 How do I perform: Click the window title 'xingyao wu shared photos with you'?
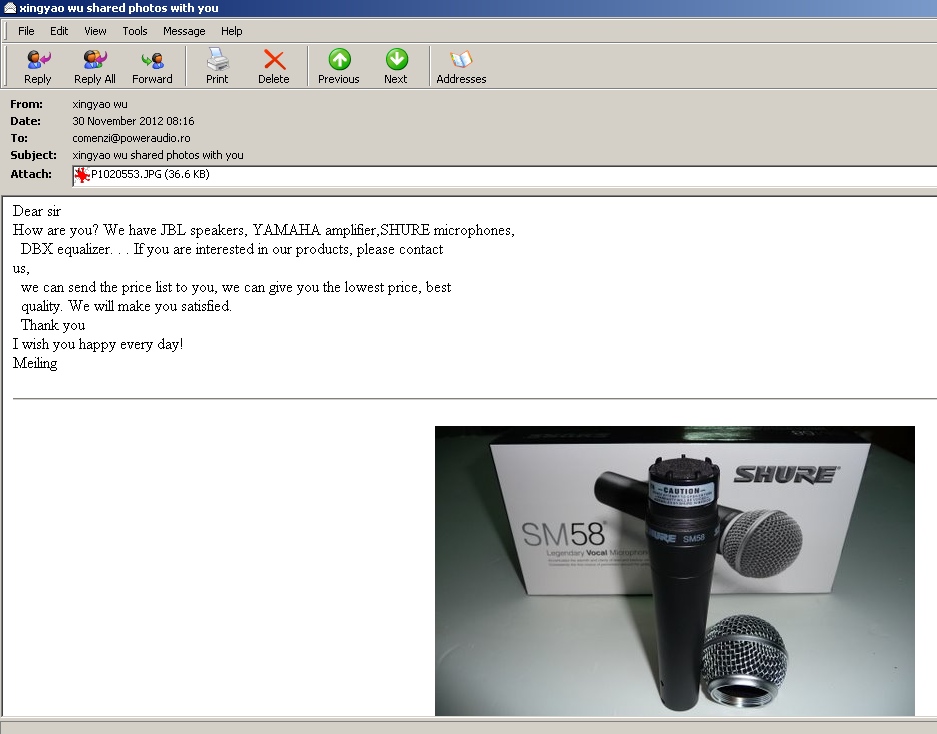click(119, 8)
